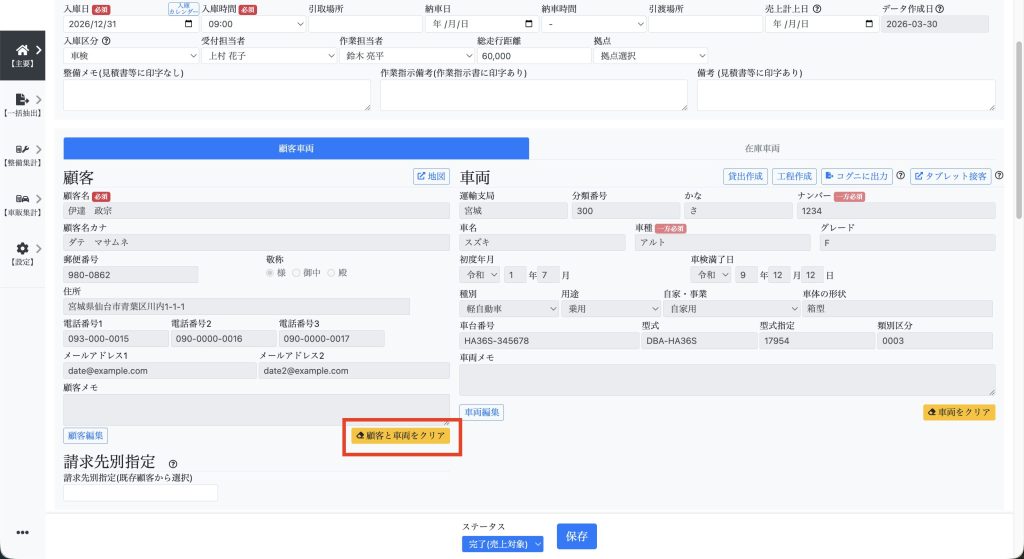The width and height of the screenshot is (1024, 559).
Task: Open the 主要 home sidebar icon
Action: (22, 55)
